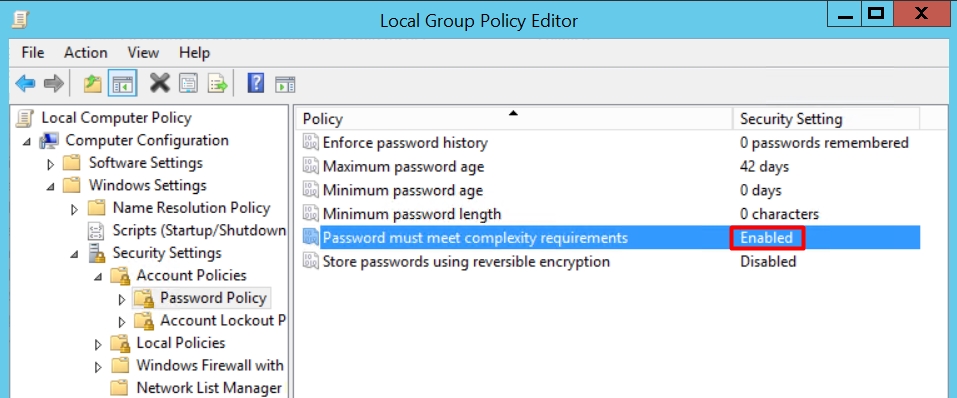Open the View menu
This screenshot has height=398, width=957.
tap(143, 53)
